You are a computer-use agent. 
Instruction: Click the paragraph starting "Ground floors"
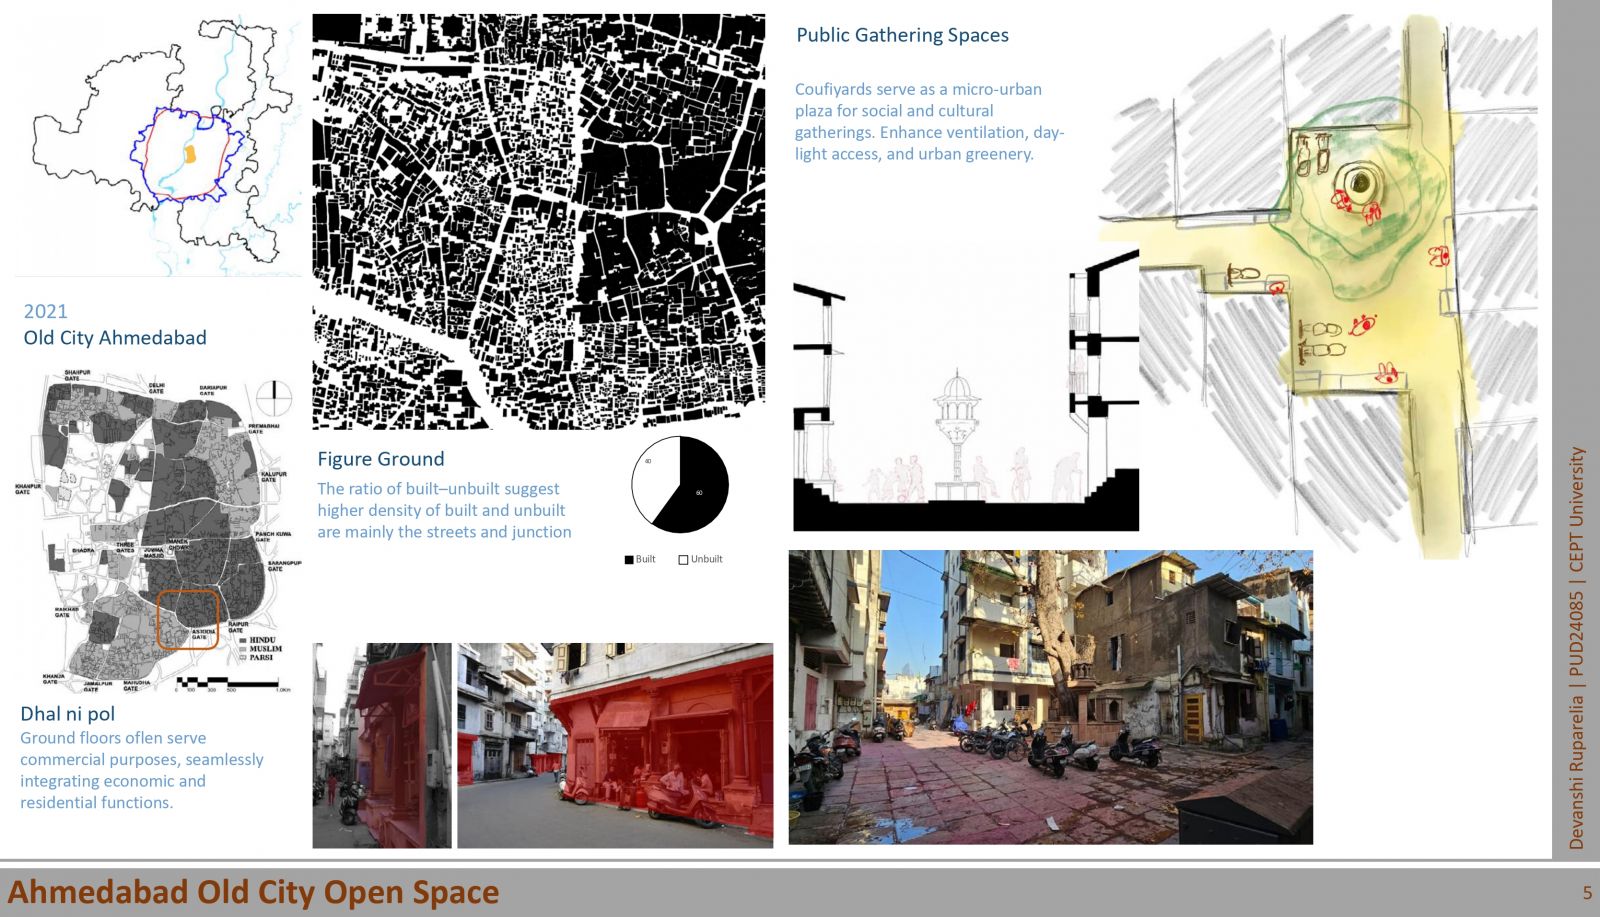click(x=142, y=770)
